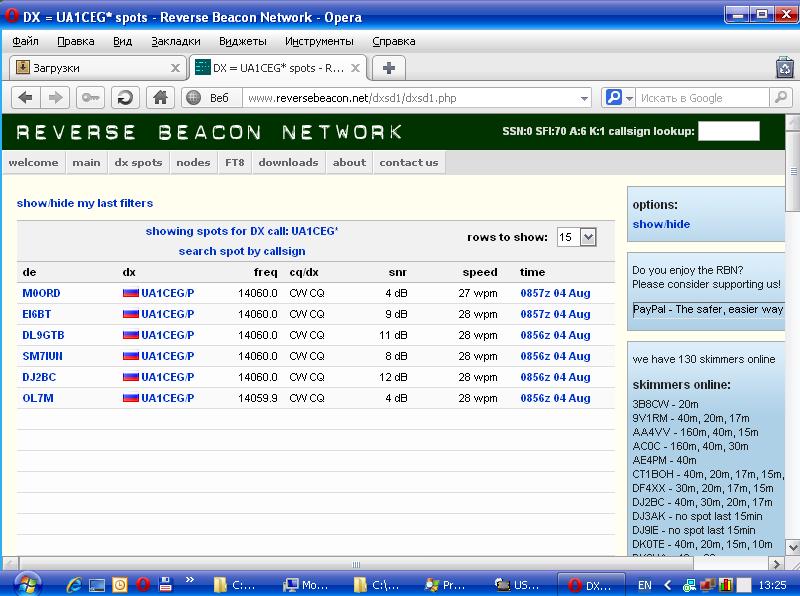This screenshot has height=596, width=800.
Task: Open spotter M0ORD link
Action: (x=41, y=293)
